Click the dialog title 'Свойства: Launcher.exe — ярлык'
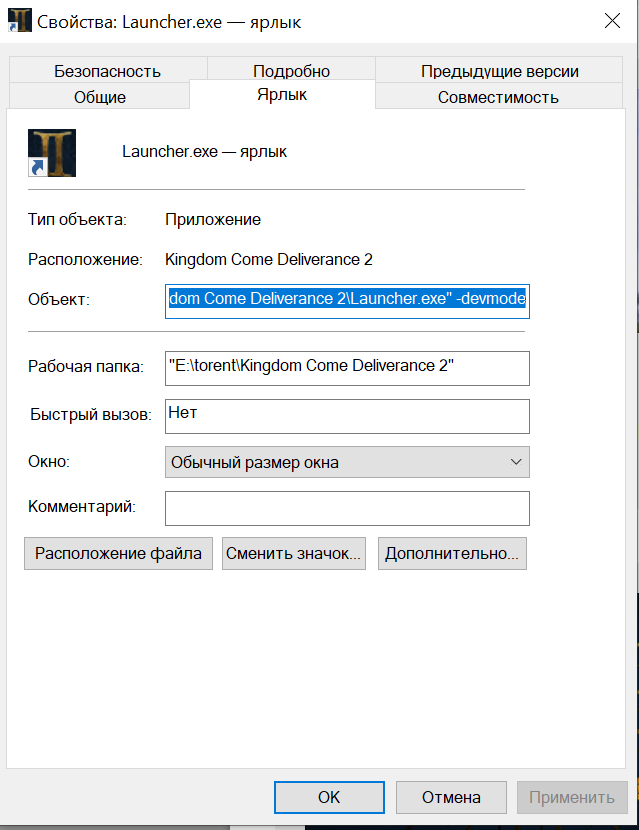This screenshot has width=639, height=830. coord(169,22)
